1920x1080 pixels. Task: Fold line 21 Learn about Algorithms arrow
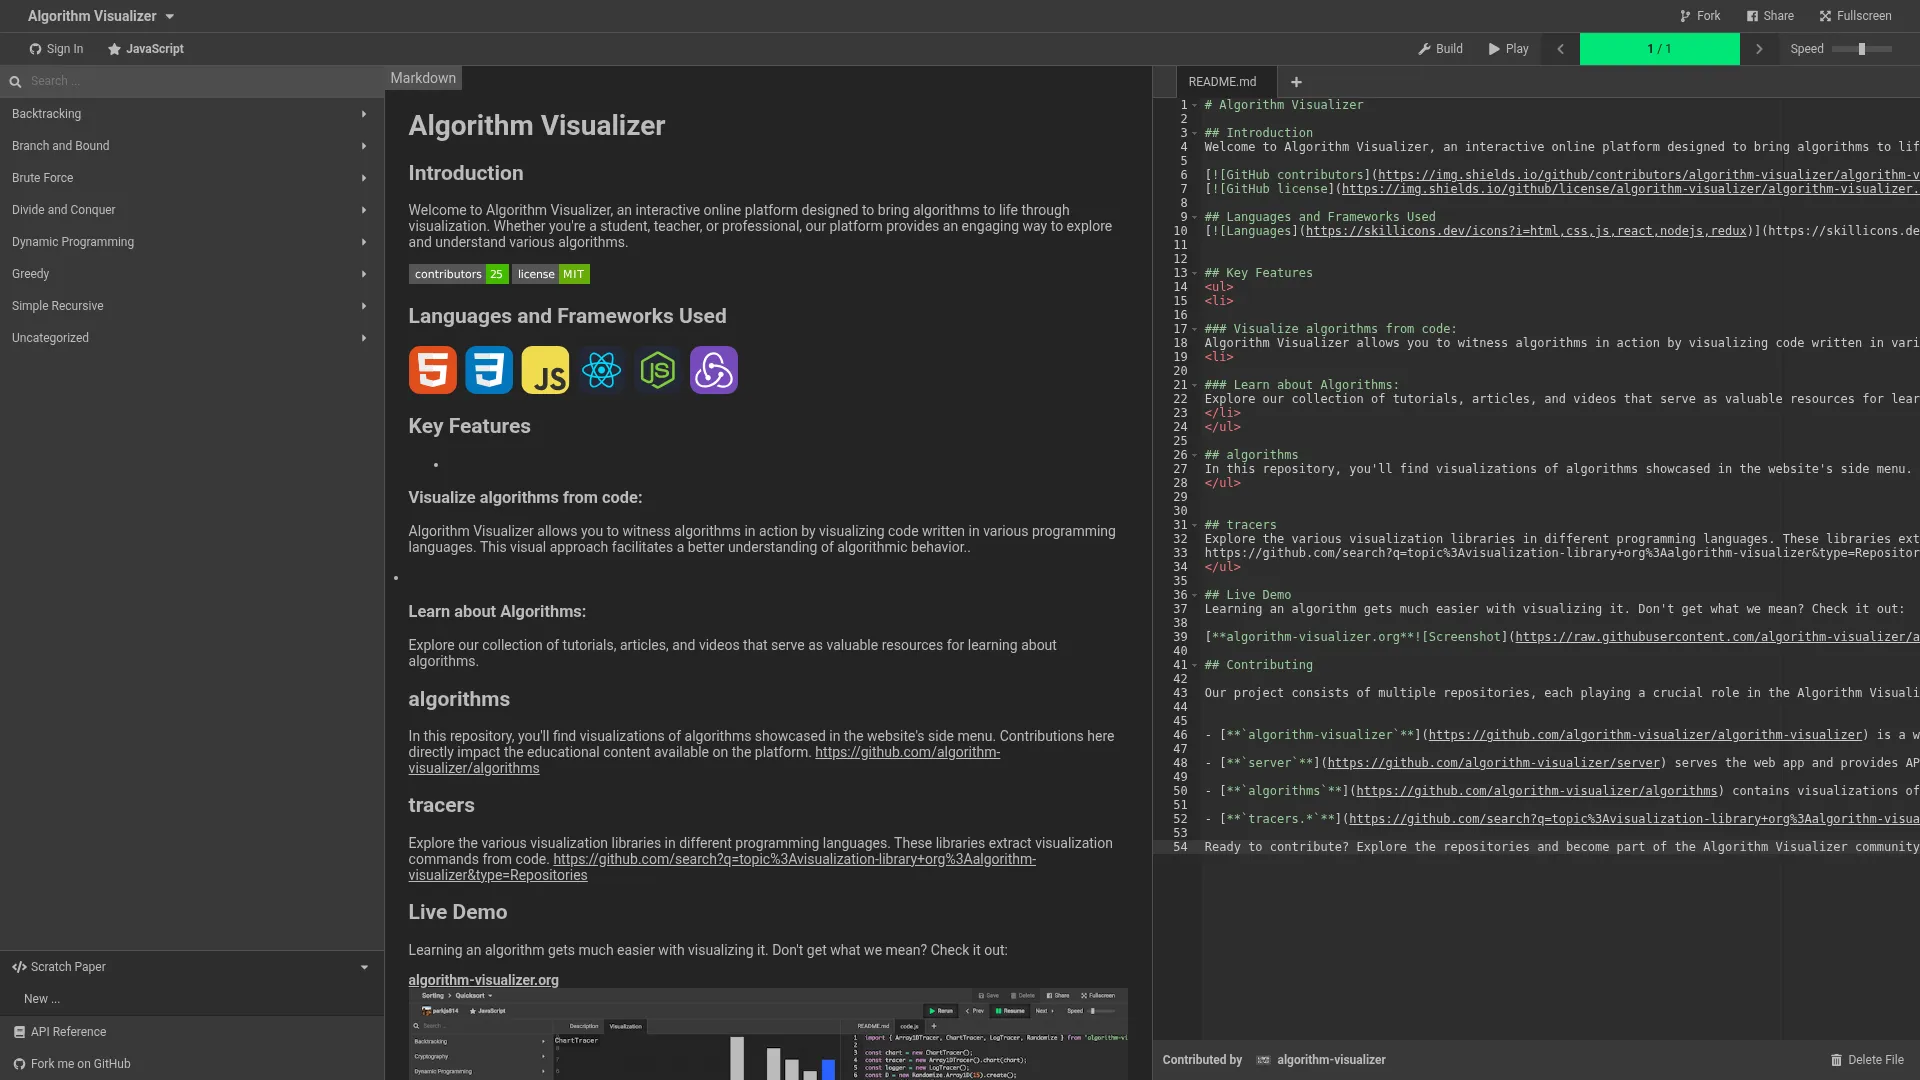pyautogui.click(x=1194, y=385)
